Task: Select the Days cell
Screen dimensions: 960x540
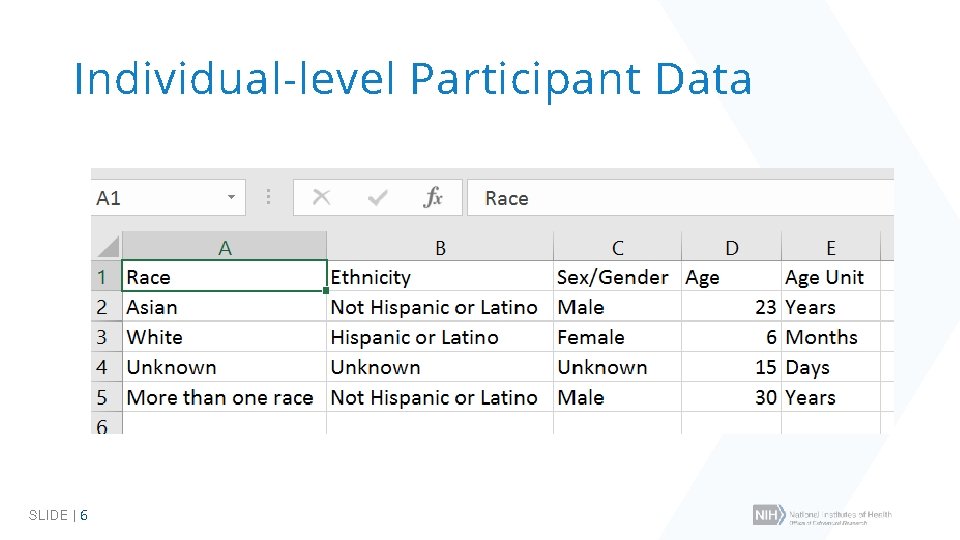Action: 831,367
